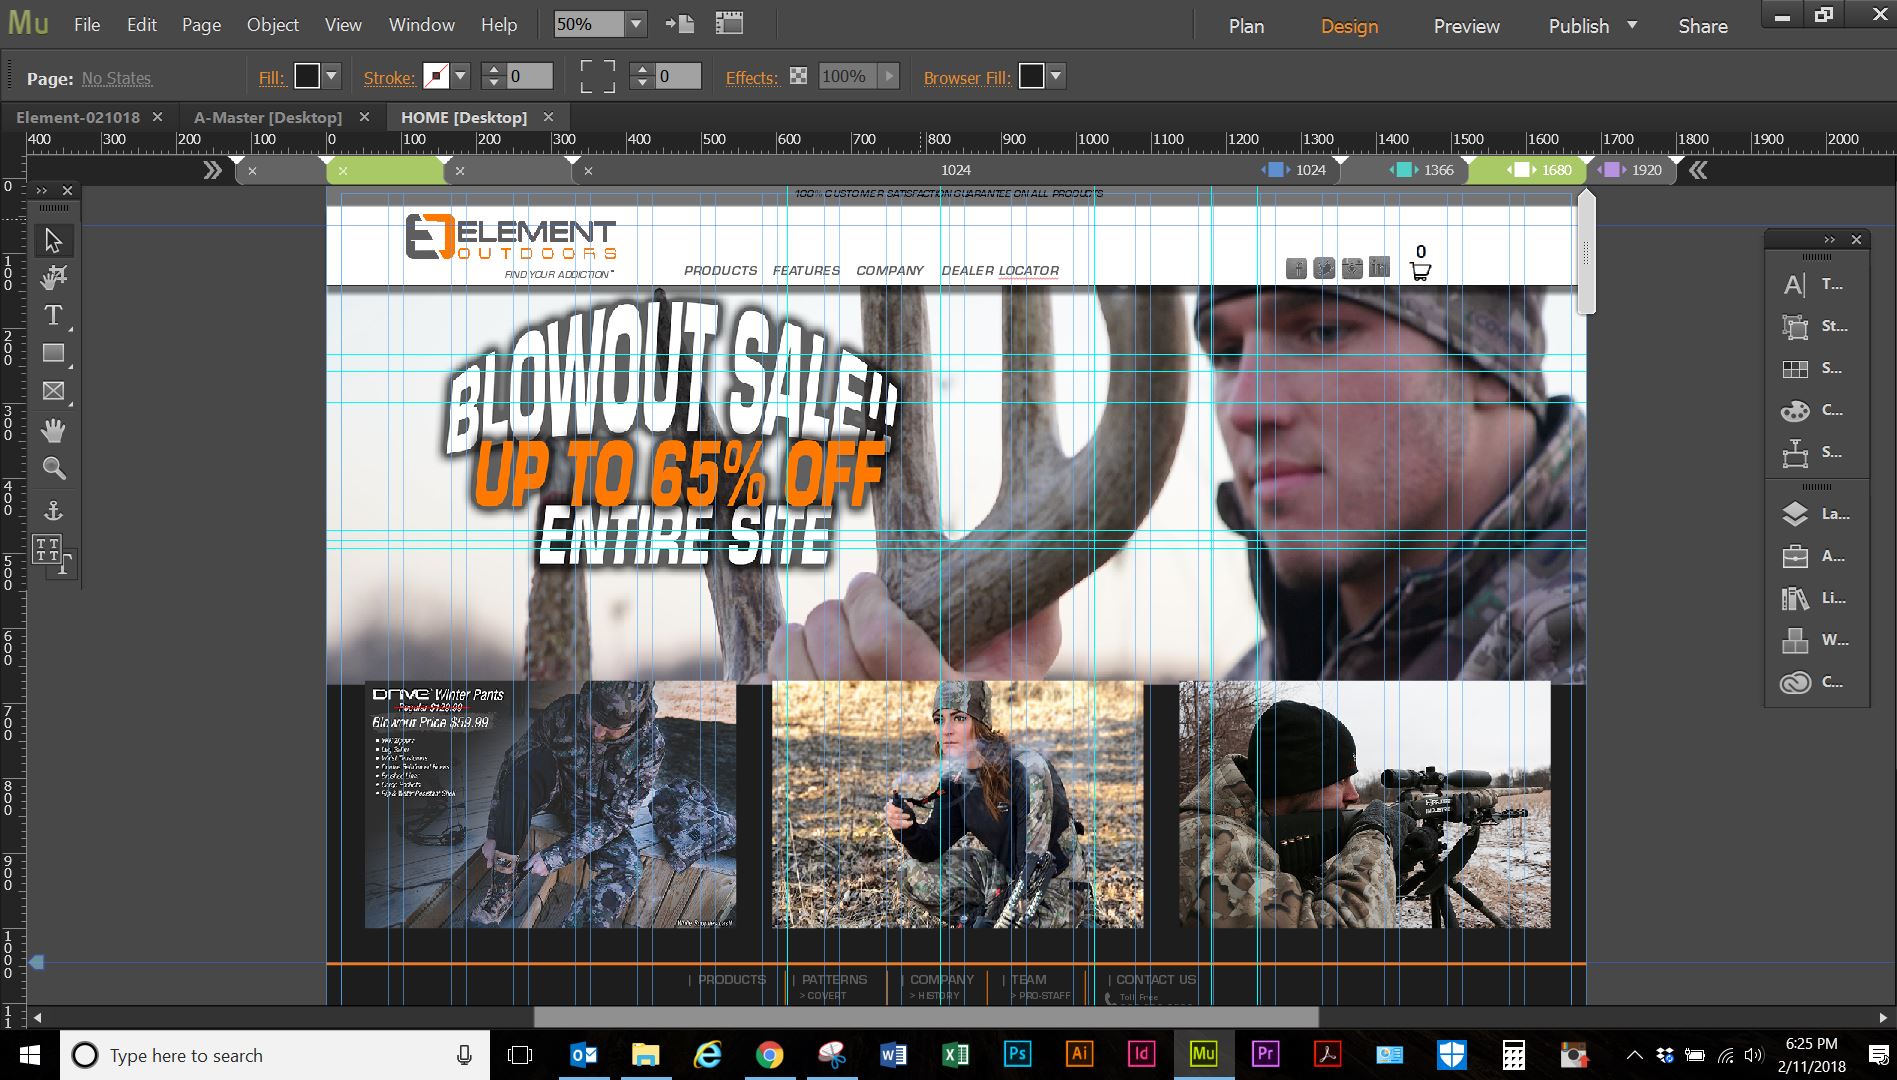Viewport: 1897px width, 1080px height.
Task: Open the CC Libraries cloud panel icon
Action: pyautogui.click(x=1795, y=682)
